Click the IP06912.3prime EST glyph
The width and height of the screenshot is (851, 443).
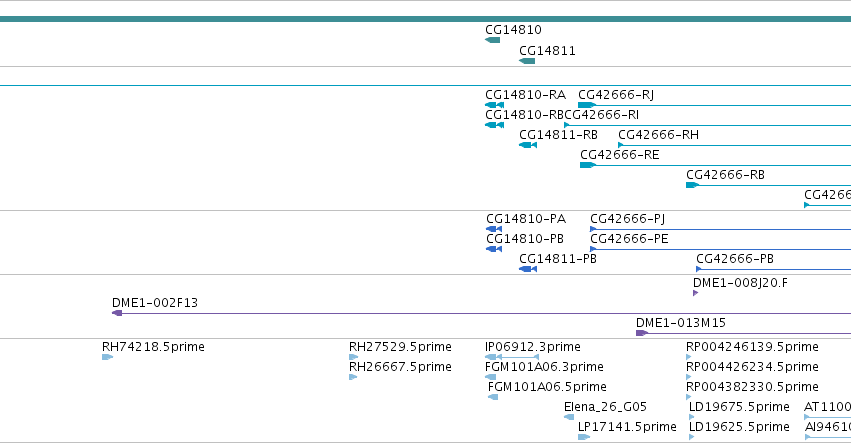pyautogui.click(x=512, y=357)
